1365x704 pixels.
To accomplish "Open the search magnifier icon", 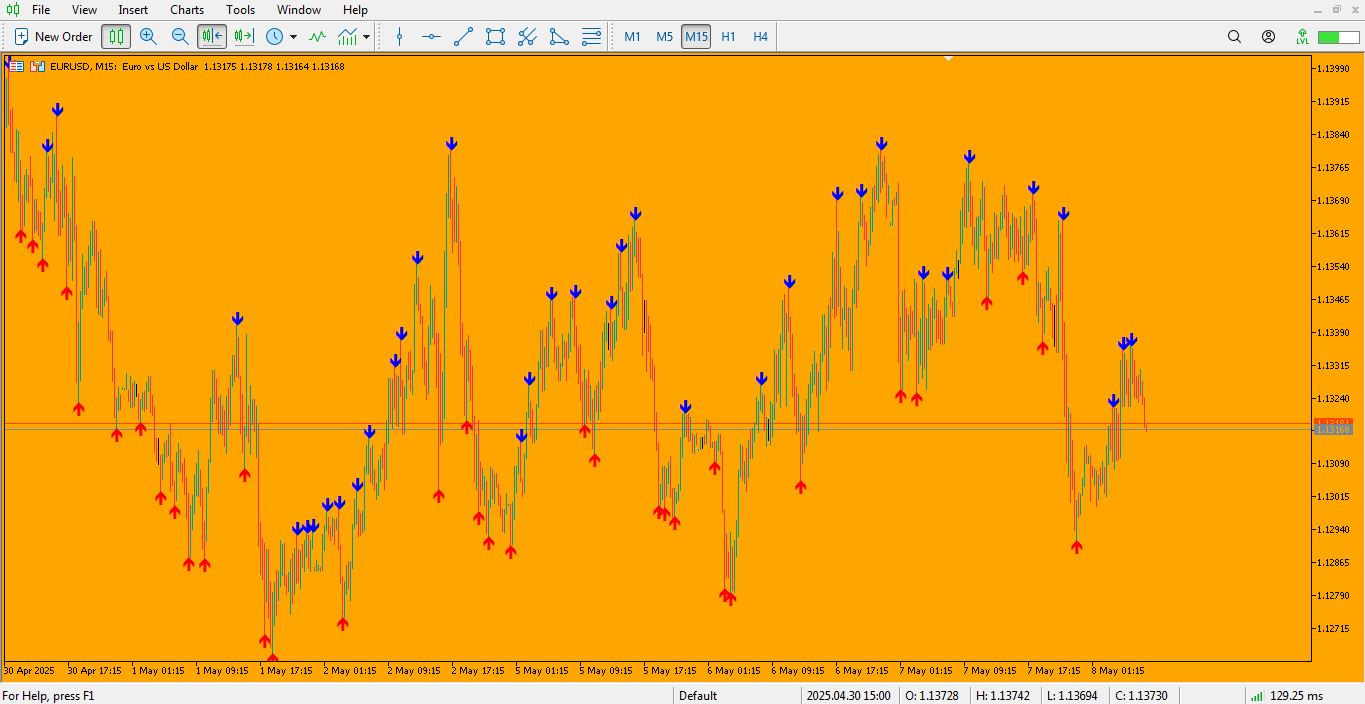I will pyautogui.click(x=1234, y=37).
